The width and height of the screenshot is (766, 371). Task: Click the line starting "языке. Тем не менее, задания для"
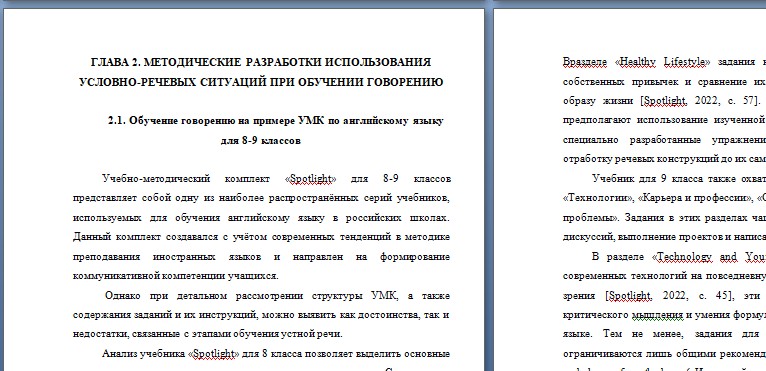(x=664, y=334)
